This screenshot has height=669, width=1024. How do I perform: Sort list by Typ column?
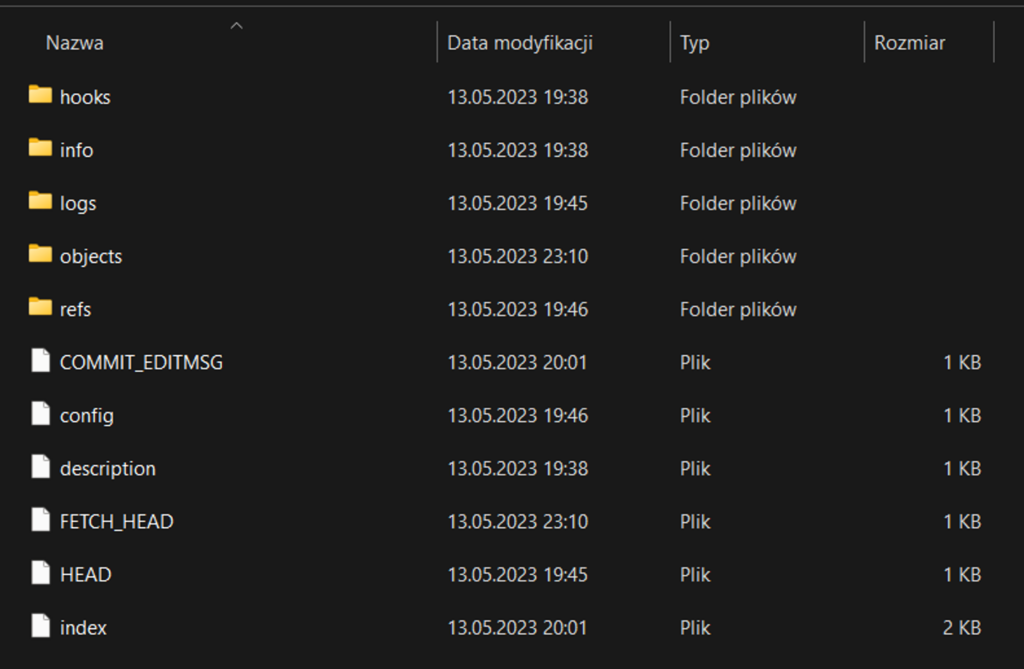point(695,43)
